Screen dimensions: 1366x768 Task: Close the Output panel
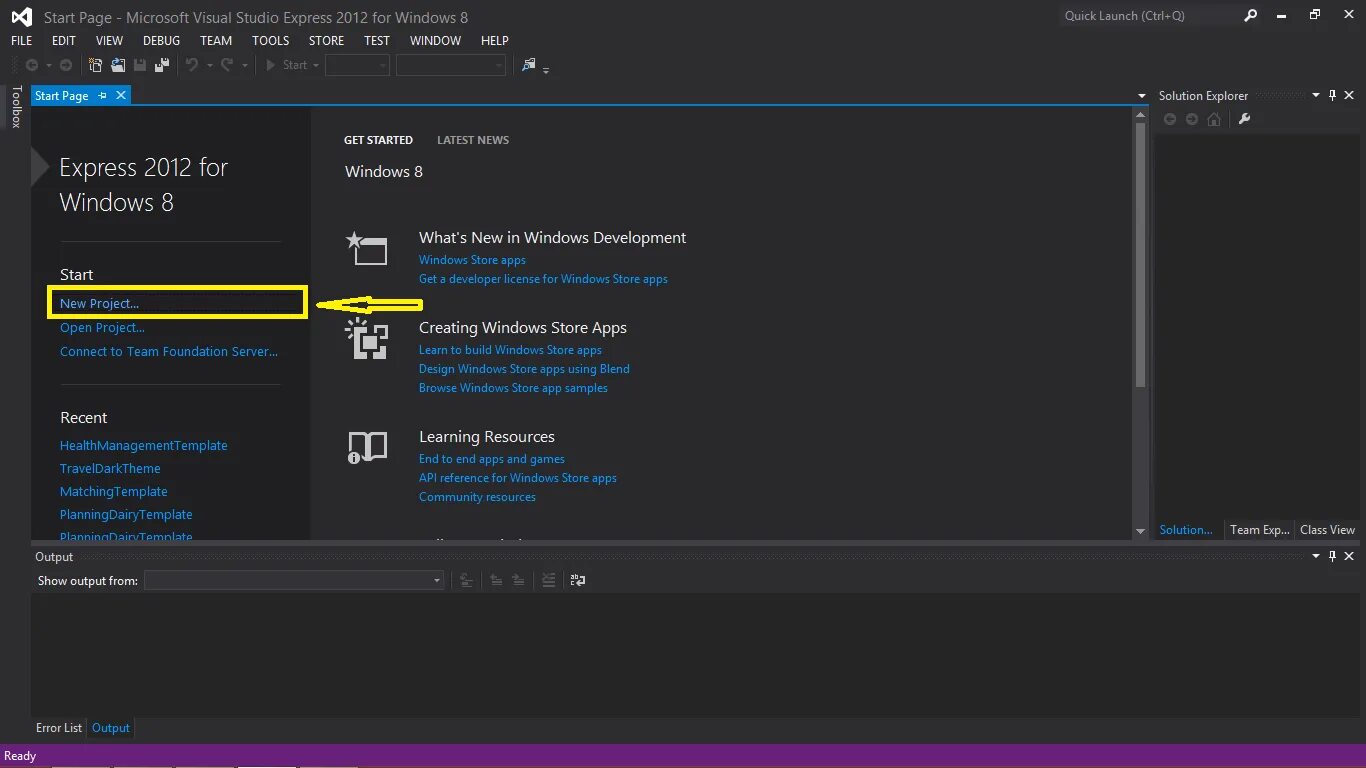pos(1350,556)
